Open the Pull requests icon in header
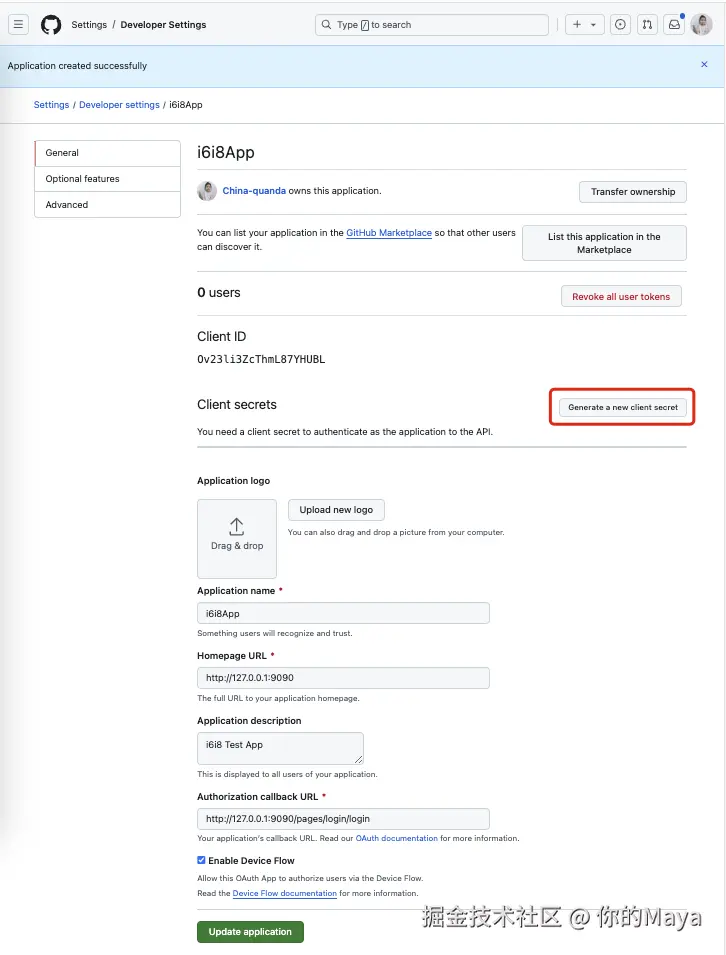Viewport: 726px width, 955px height. point(648,25)
